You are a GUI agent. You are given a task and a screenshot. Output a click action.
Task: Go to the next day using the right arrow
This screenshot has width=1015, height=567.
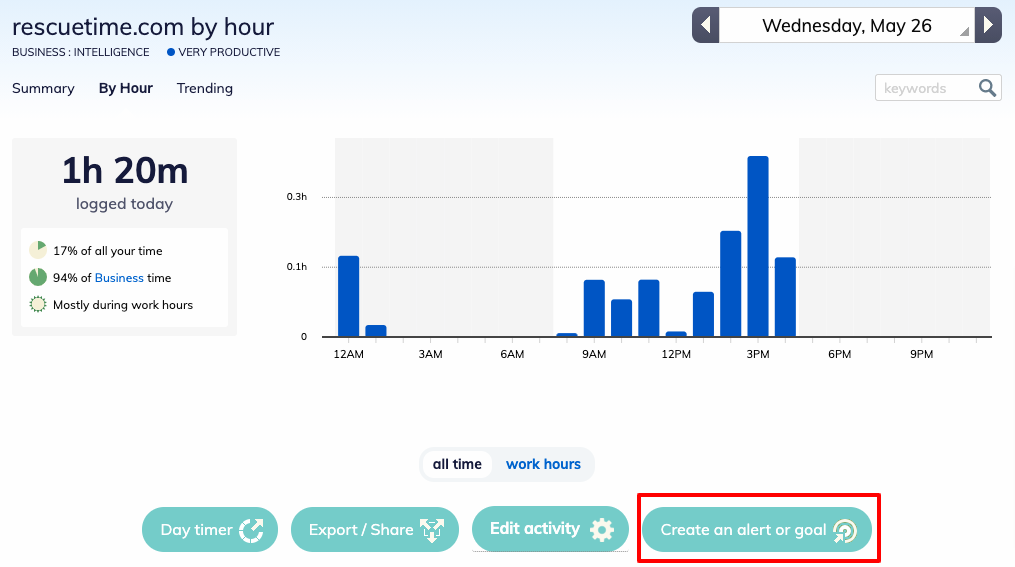(x=988, y=25)
